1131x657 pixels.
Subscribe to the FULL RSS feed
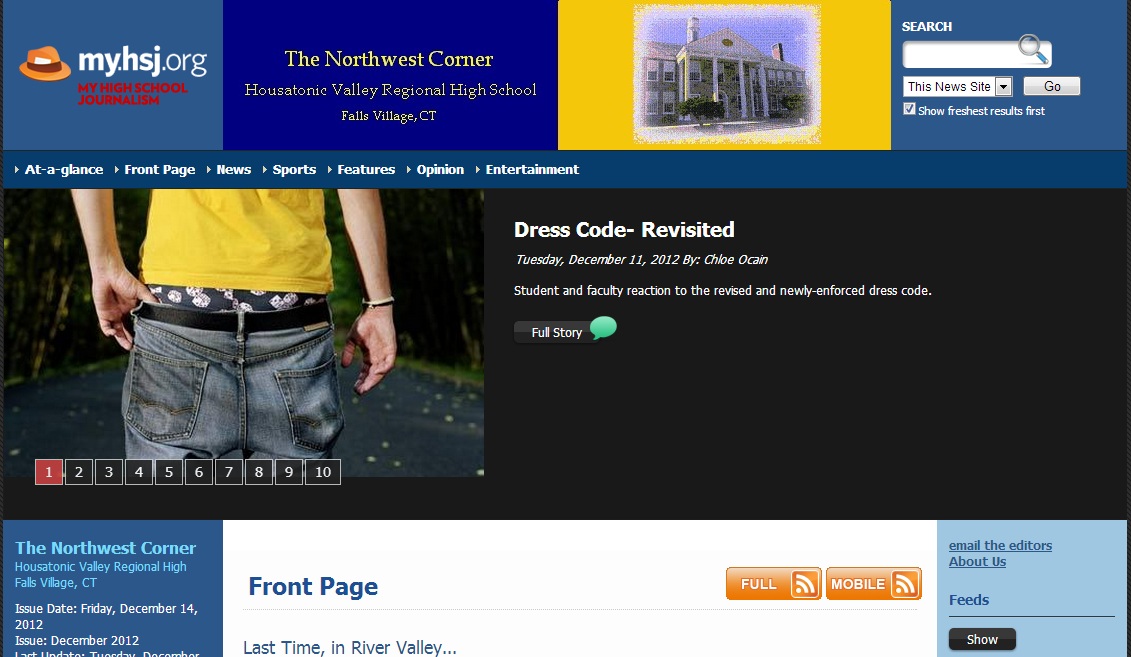773,584
